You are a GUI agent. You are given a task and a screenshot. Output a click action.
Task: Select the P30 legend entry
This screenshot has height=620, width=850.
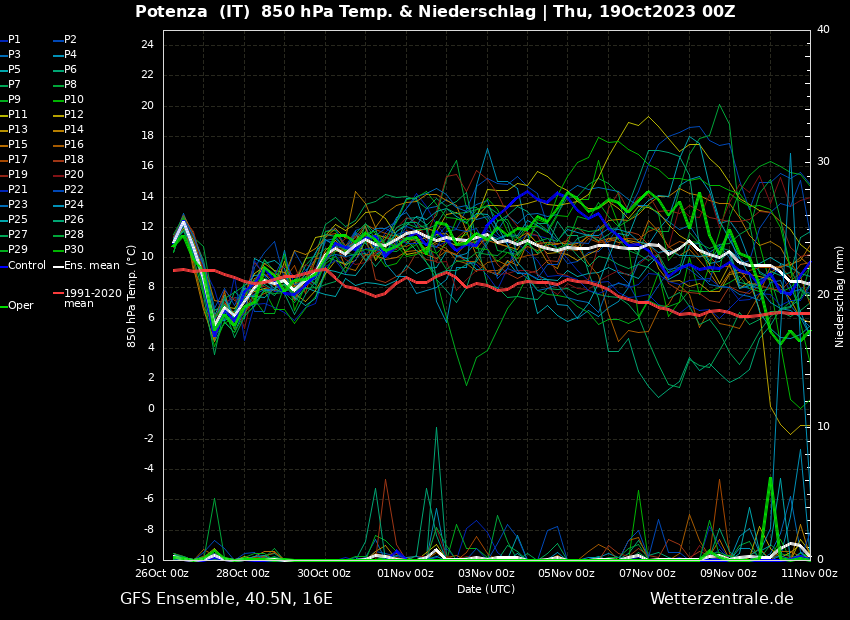[73, 250]
